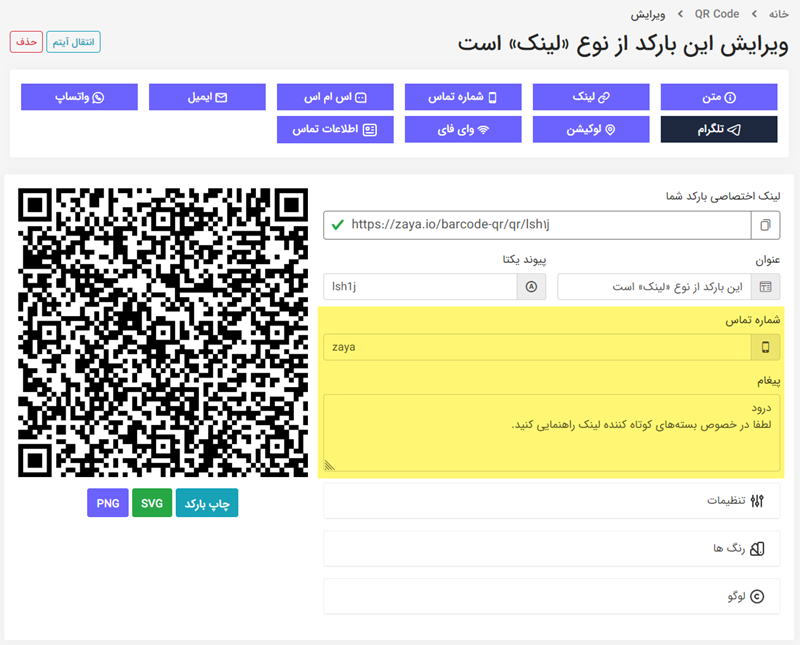
Task: Click the چاپ بارکد print button
Action: [207, 503]
